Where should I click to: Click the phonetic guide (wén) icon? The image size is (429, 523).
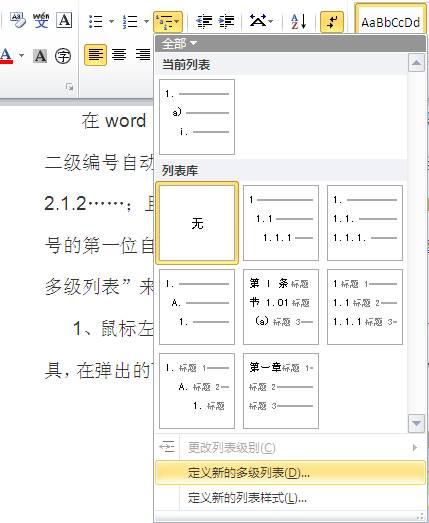[x=41, y=20]
